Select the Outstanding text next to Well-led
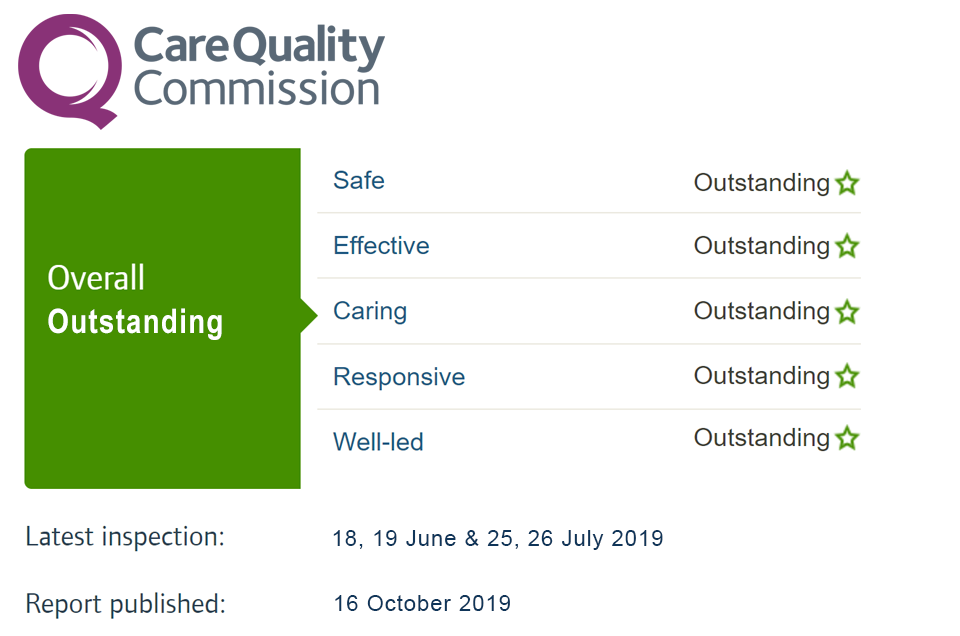The width and height of the screenshot is (960, 636). coord(762,438)
